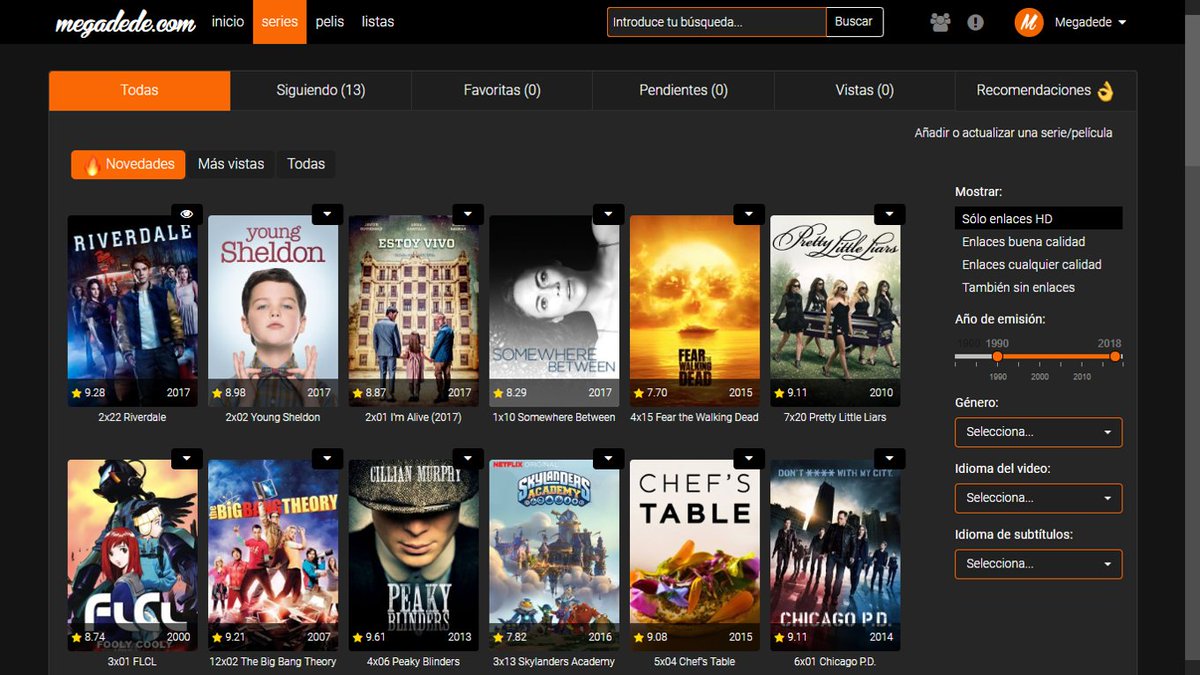Click the orange year range slider track
Viewport: 1200px width, 675px height.
pyautogui.click(x=1056, y=356)
